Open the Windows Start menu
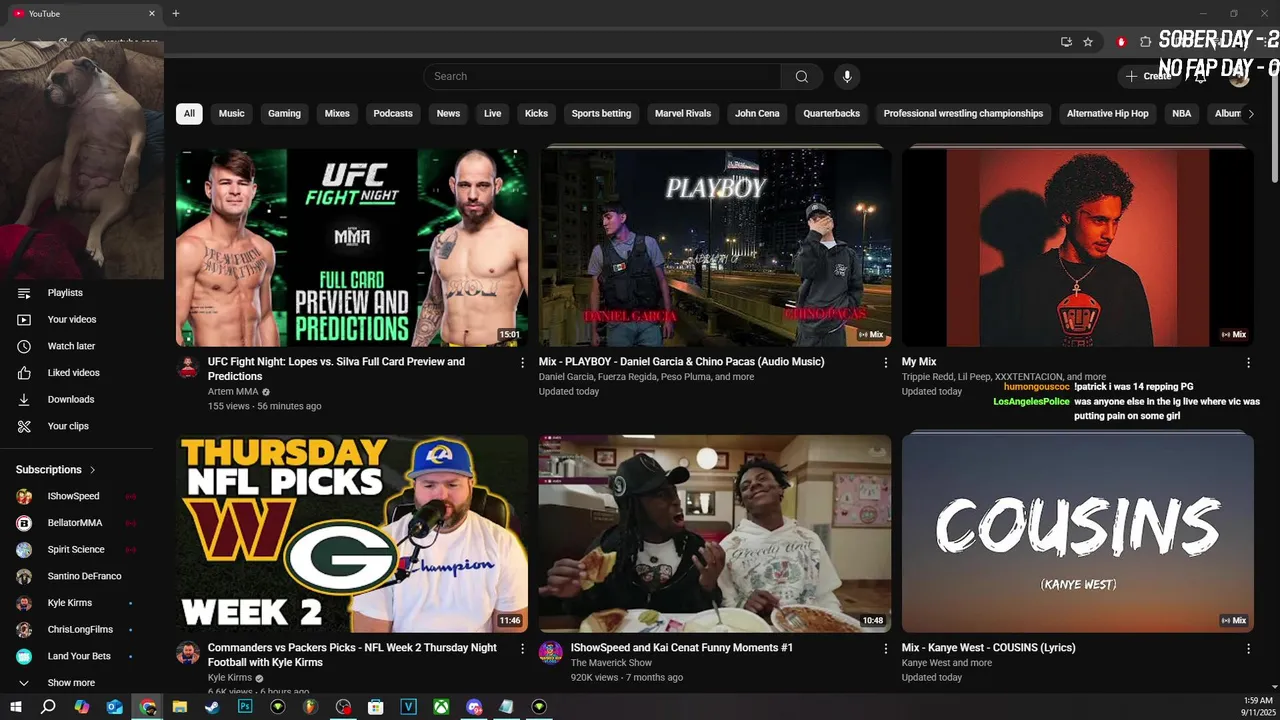 point(16,707)
